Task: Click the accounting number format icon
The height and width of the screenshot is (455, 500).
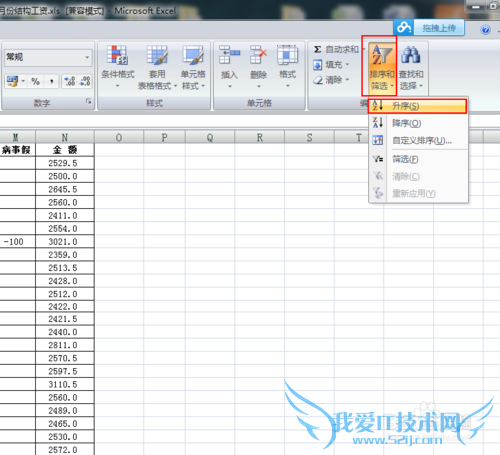Action: [x=12, y=81]
